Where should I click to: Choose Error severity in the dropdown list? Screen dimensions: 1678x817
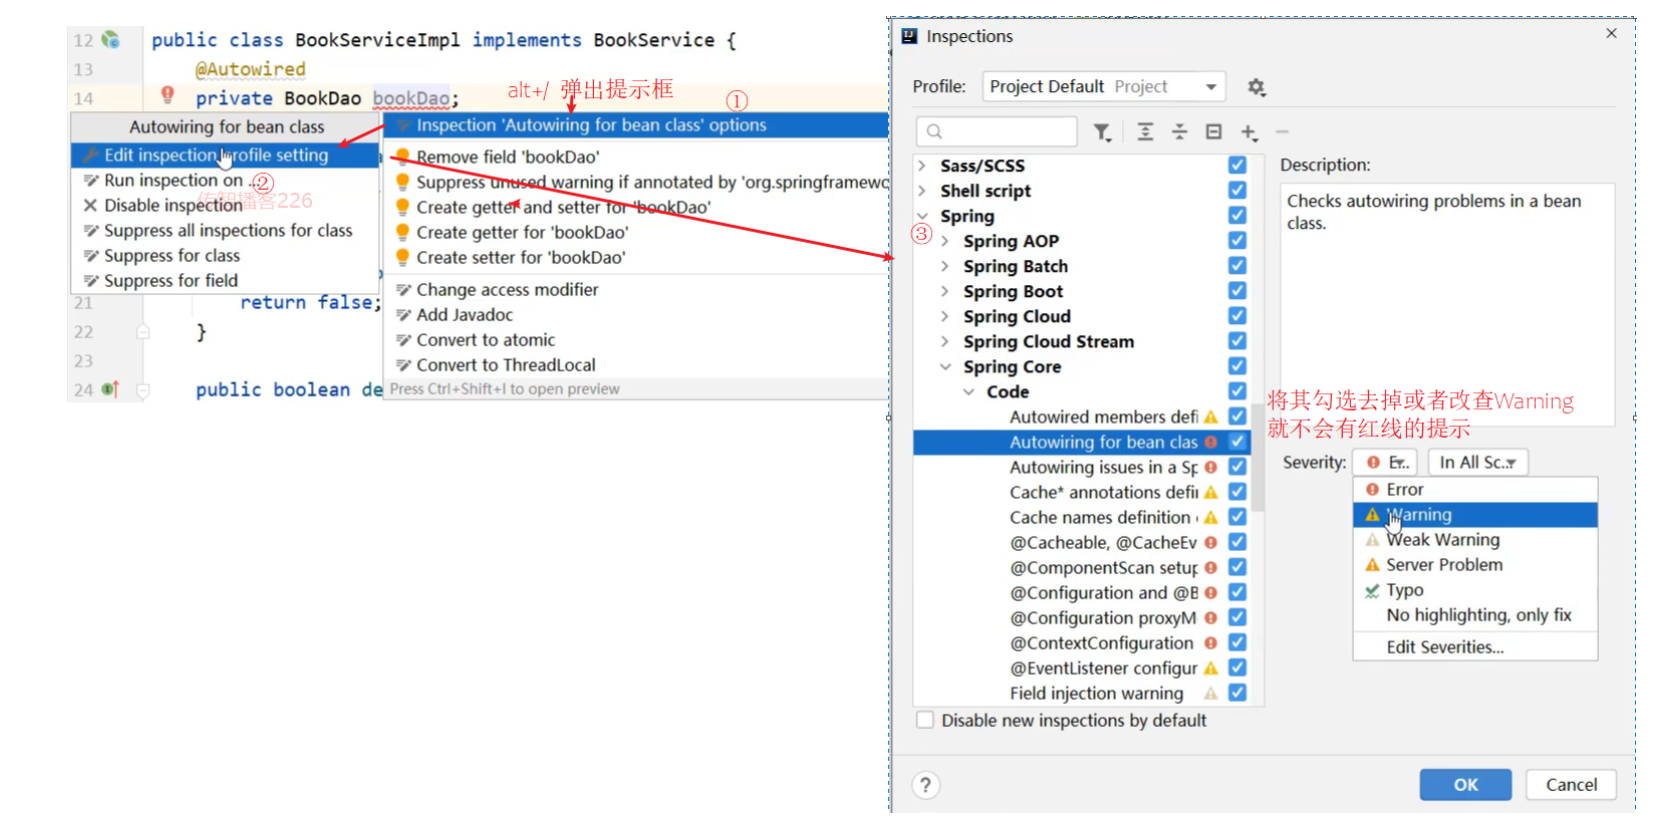coord(1475,489)
